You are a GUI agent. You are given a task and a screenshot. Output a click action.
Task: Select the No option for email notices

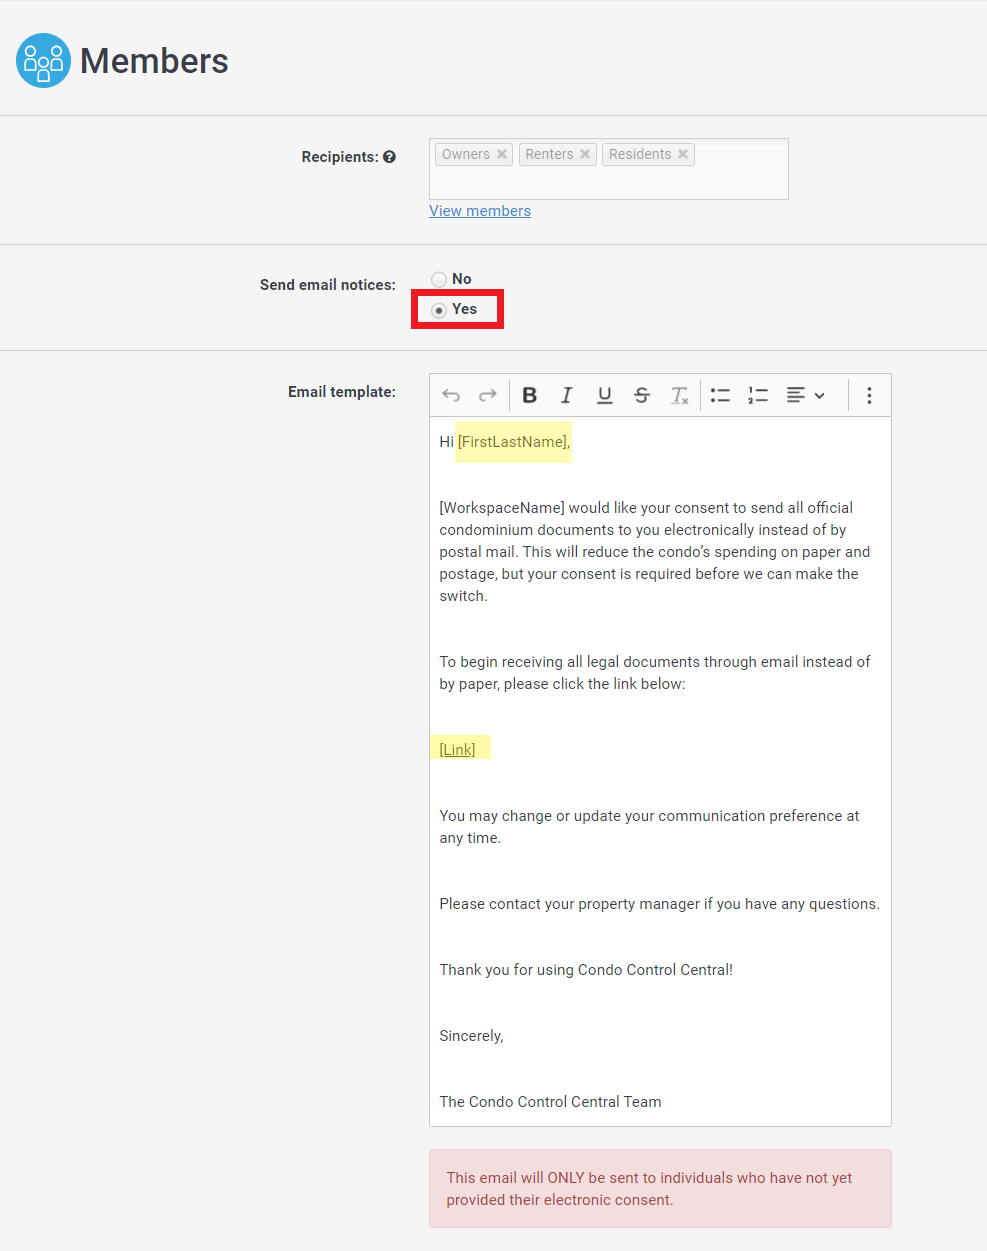(438, 279)
